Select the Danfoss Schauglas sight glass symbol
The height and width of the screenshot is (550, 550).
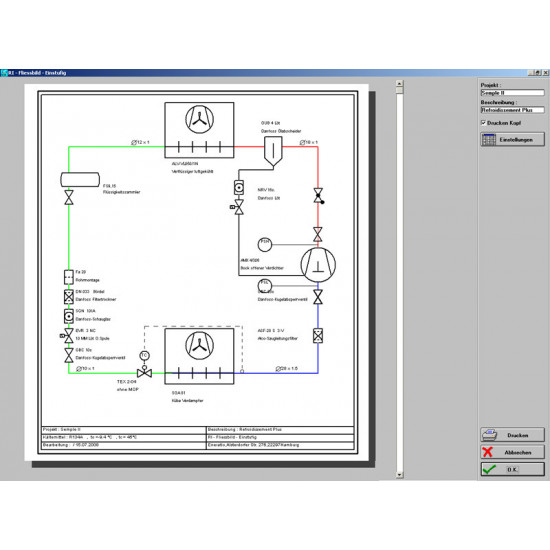[69, 316]
